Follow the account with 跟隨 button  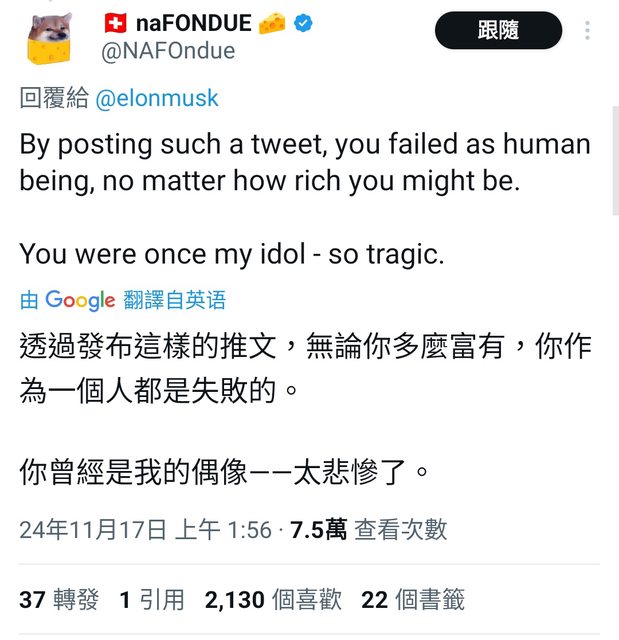498,31
